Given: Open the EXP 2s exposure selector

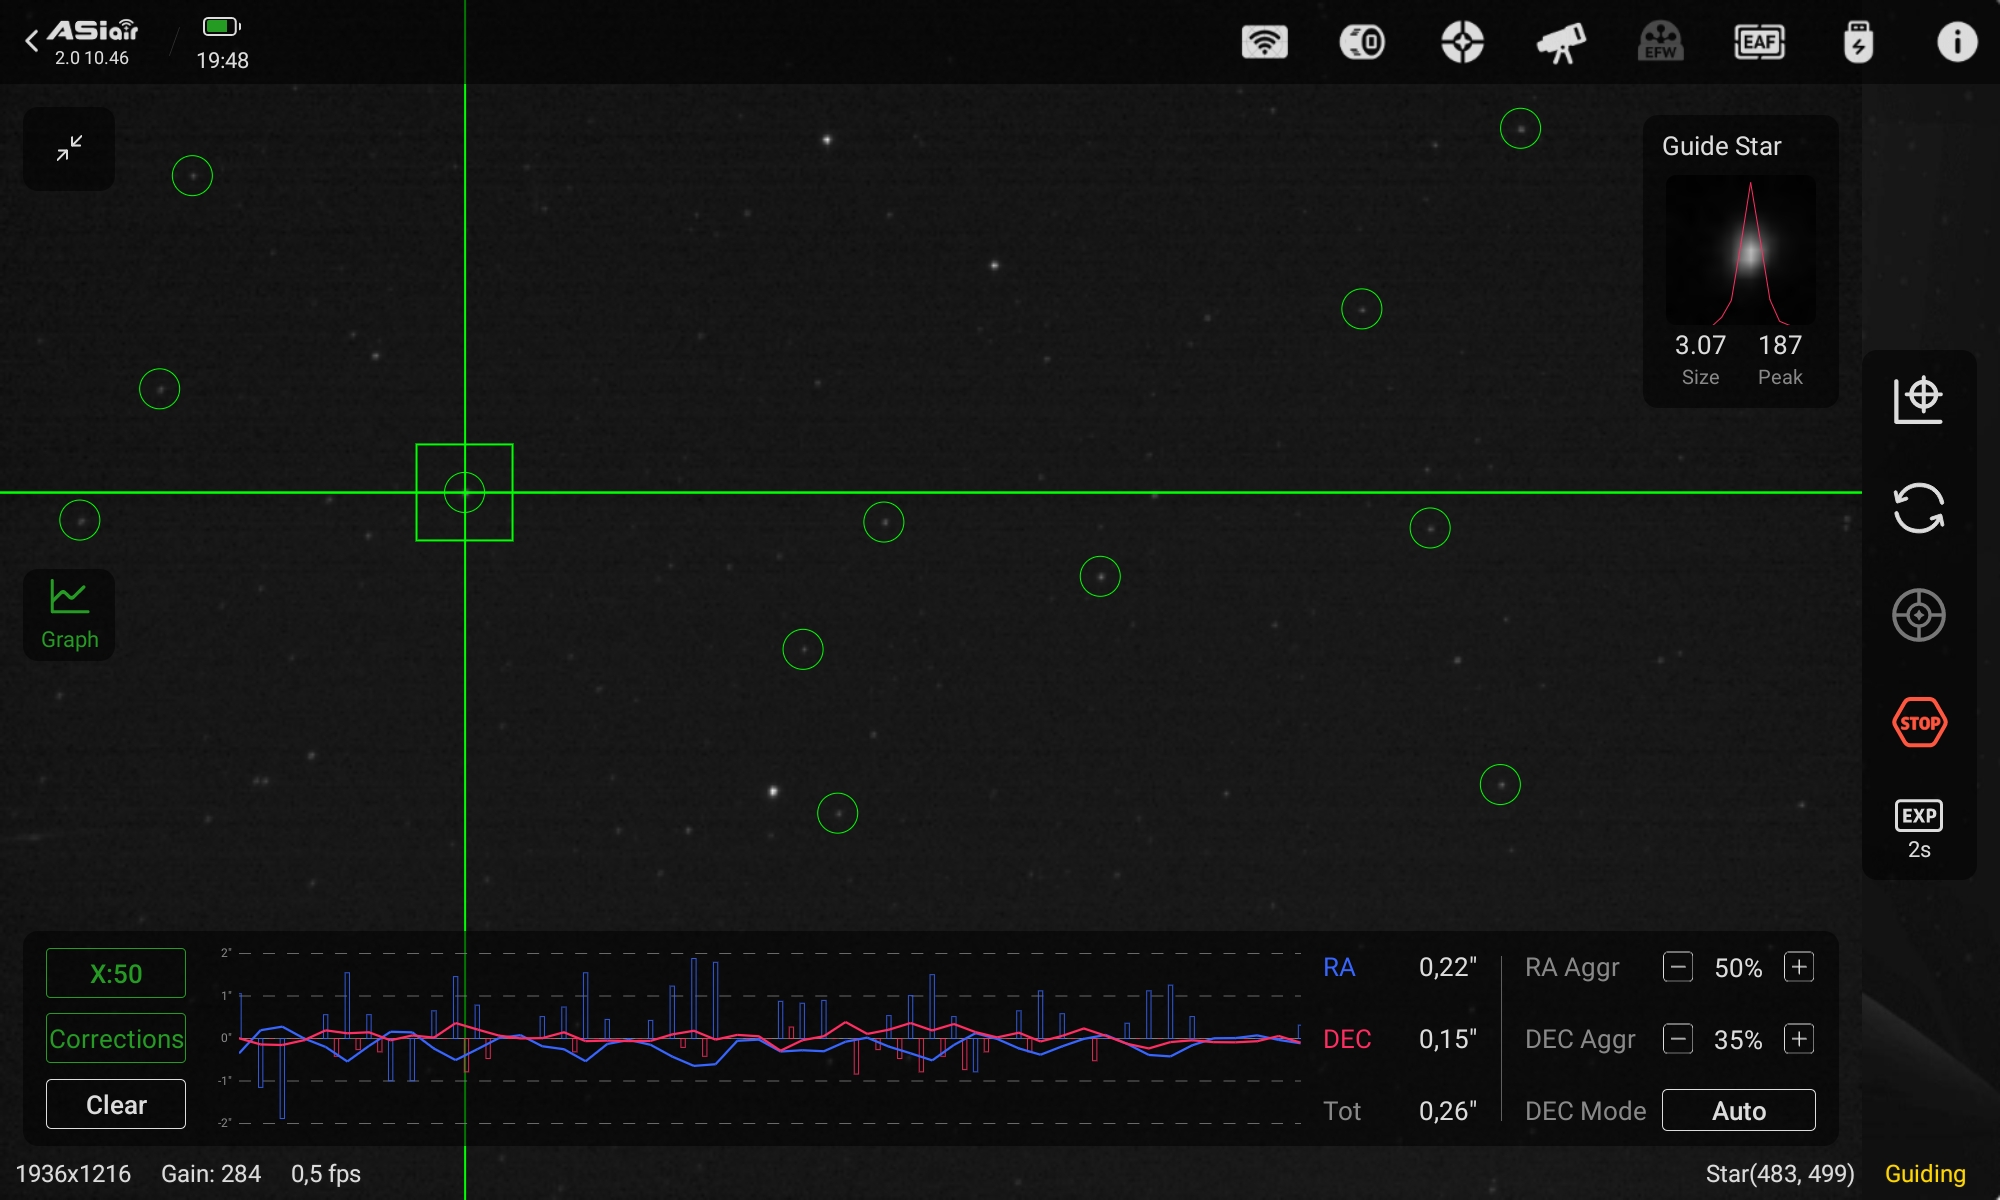Looking at the screenshot, I should coord(1919,830).
